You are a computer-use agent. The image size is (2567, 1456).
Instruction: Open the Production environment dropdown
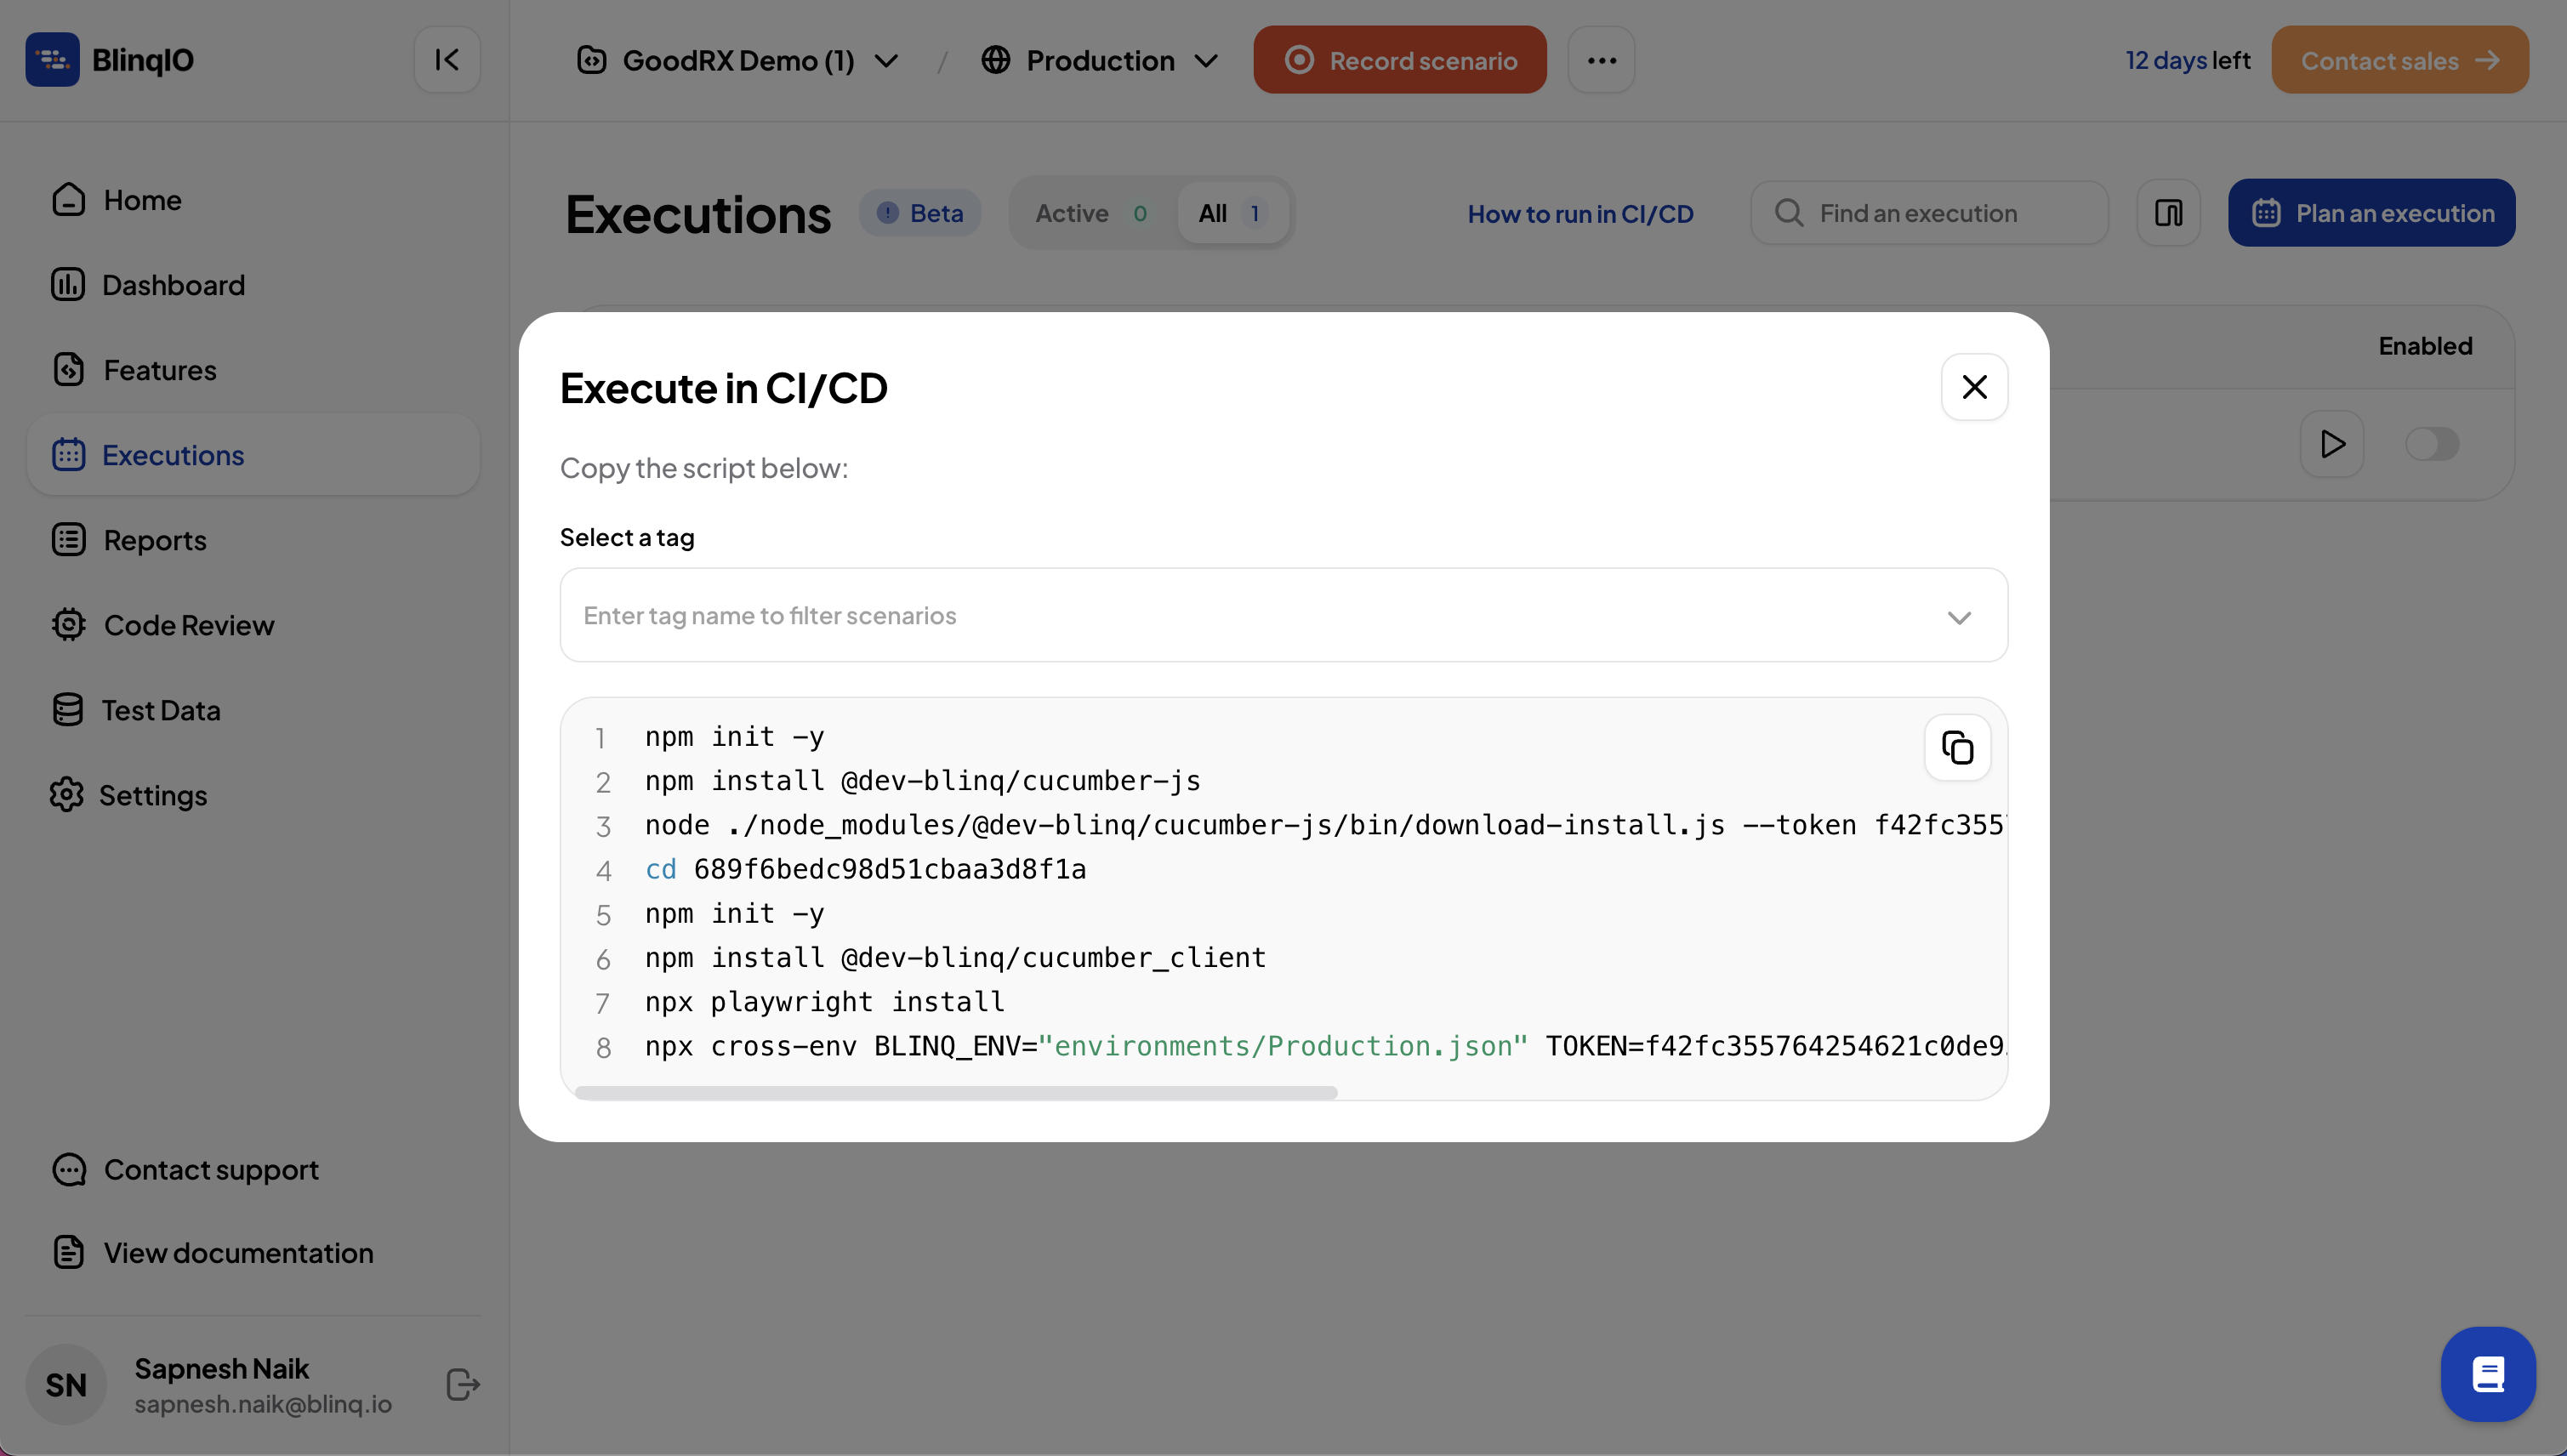coord(1100,60)
